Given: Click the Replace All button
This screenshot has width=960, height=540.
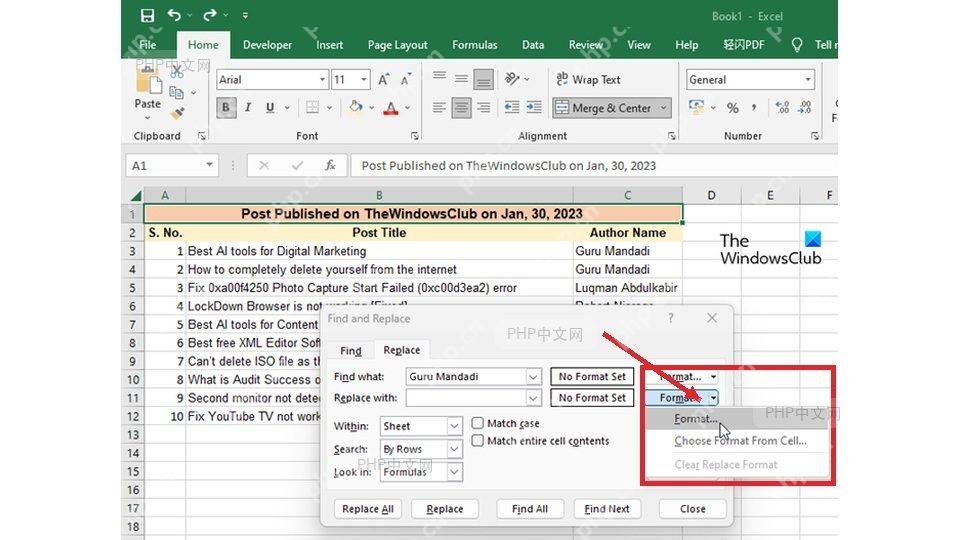Looking at the screenshot, I should [x=368, y=509].
